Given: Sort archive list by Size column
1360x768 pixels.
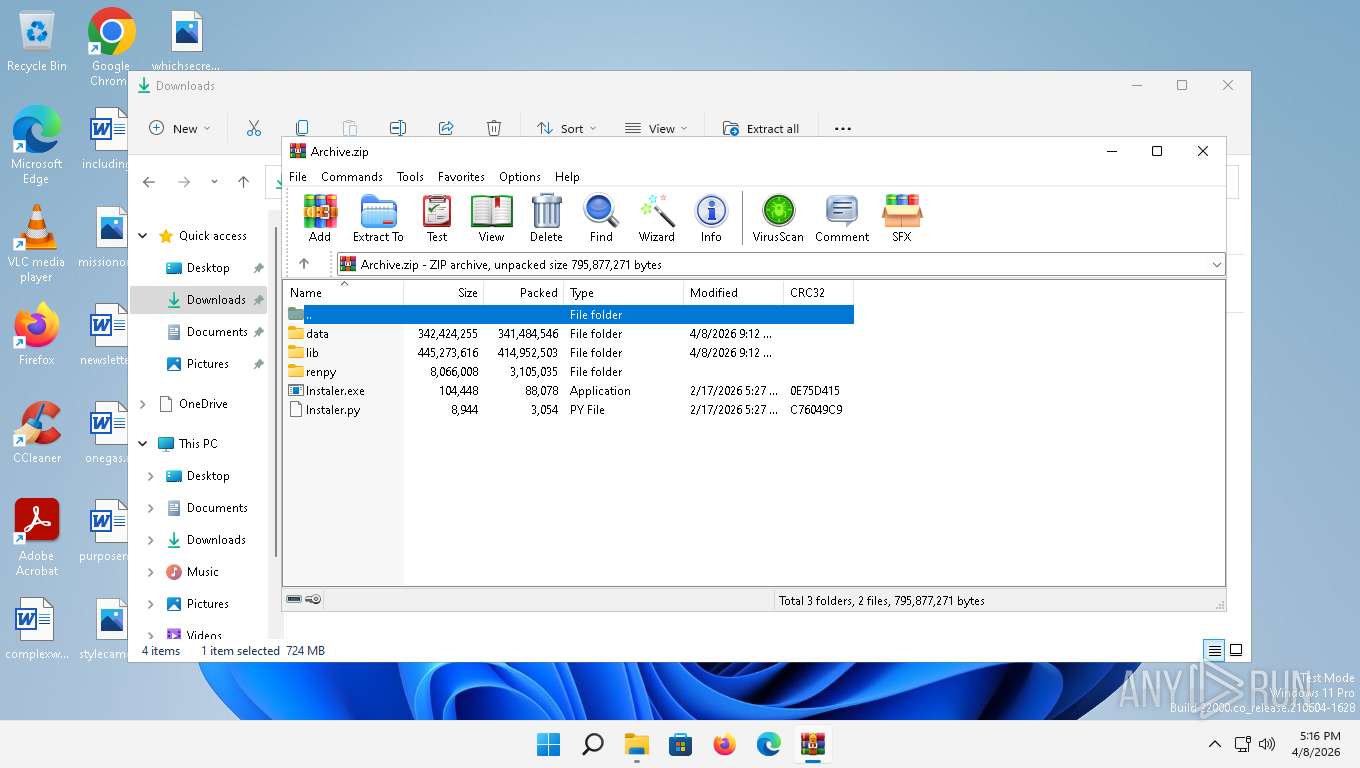Looking at the screenshot, I should click(x=444, y=293).
